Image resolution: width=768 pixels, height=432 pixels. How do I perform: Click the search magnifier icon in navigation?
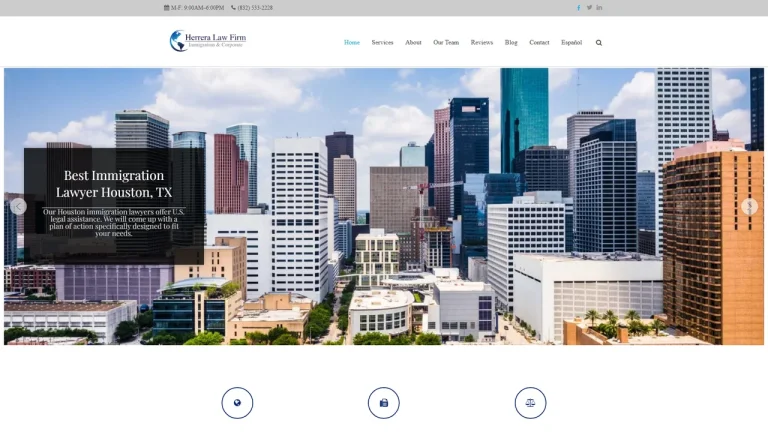(x=599, y=43)
